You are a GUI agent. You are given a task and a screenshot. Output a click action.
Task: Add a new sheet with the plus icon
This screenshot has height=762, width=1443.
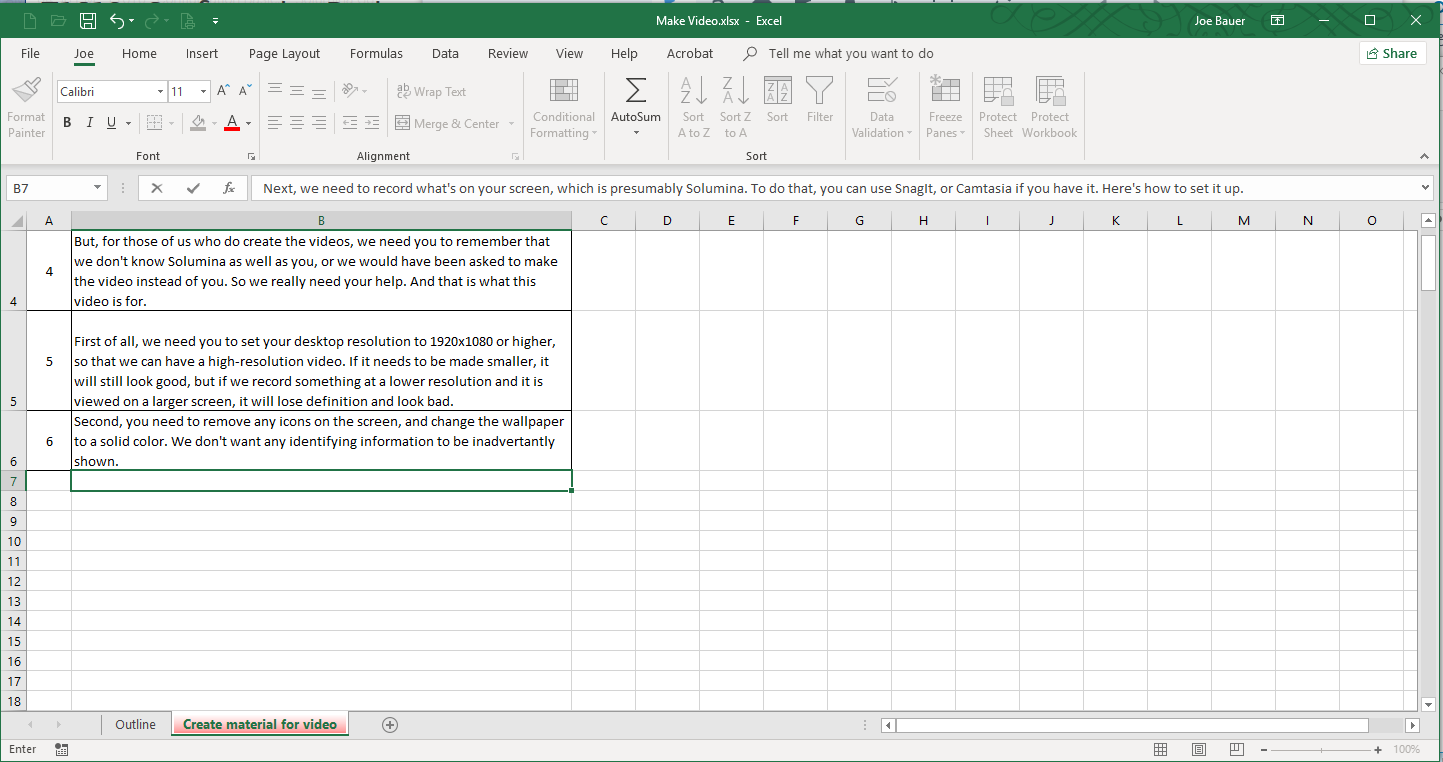[390, 725]
